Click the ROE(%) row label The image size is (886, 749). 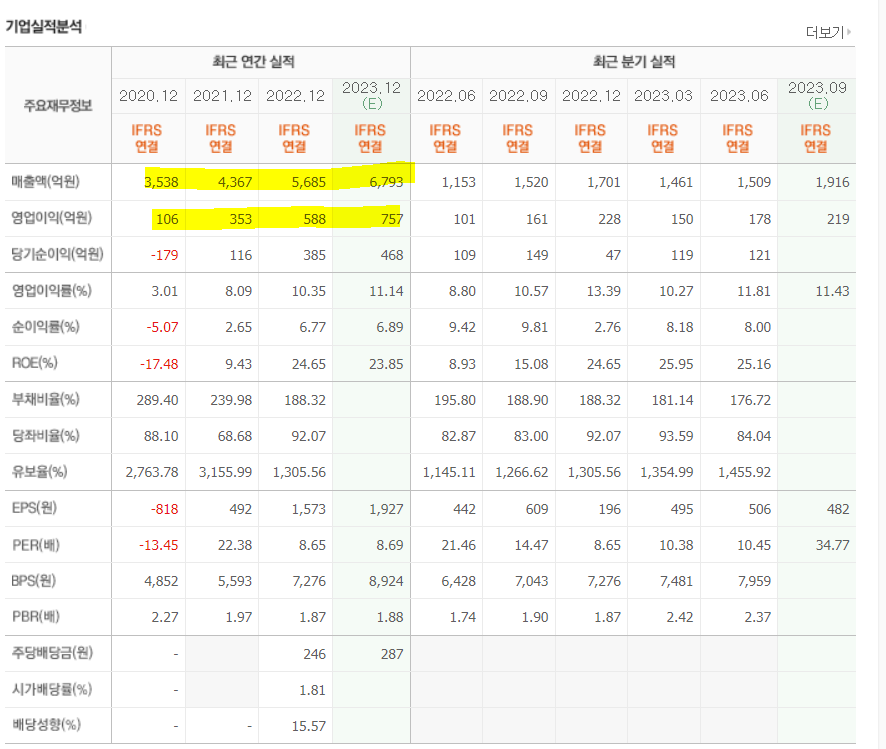[x=34, y=363]
